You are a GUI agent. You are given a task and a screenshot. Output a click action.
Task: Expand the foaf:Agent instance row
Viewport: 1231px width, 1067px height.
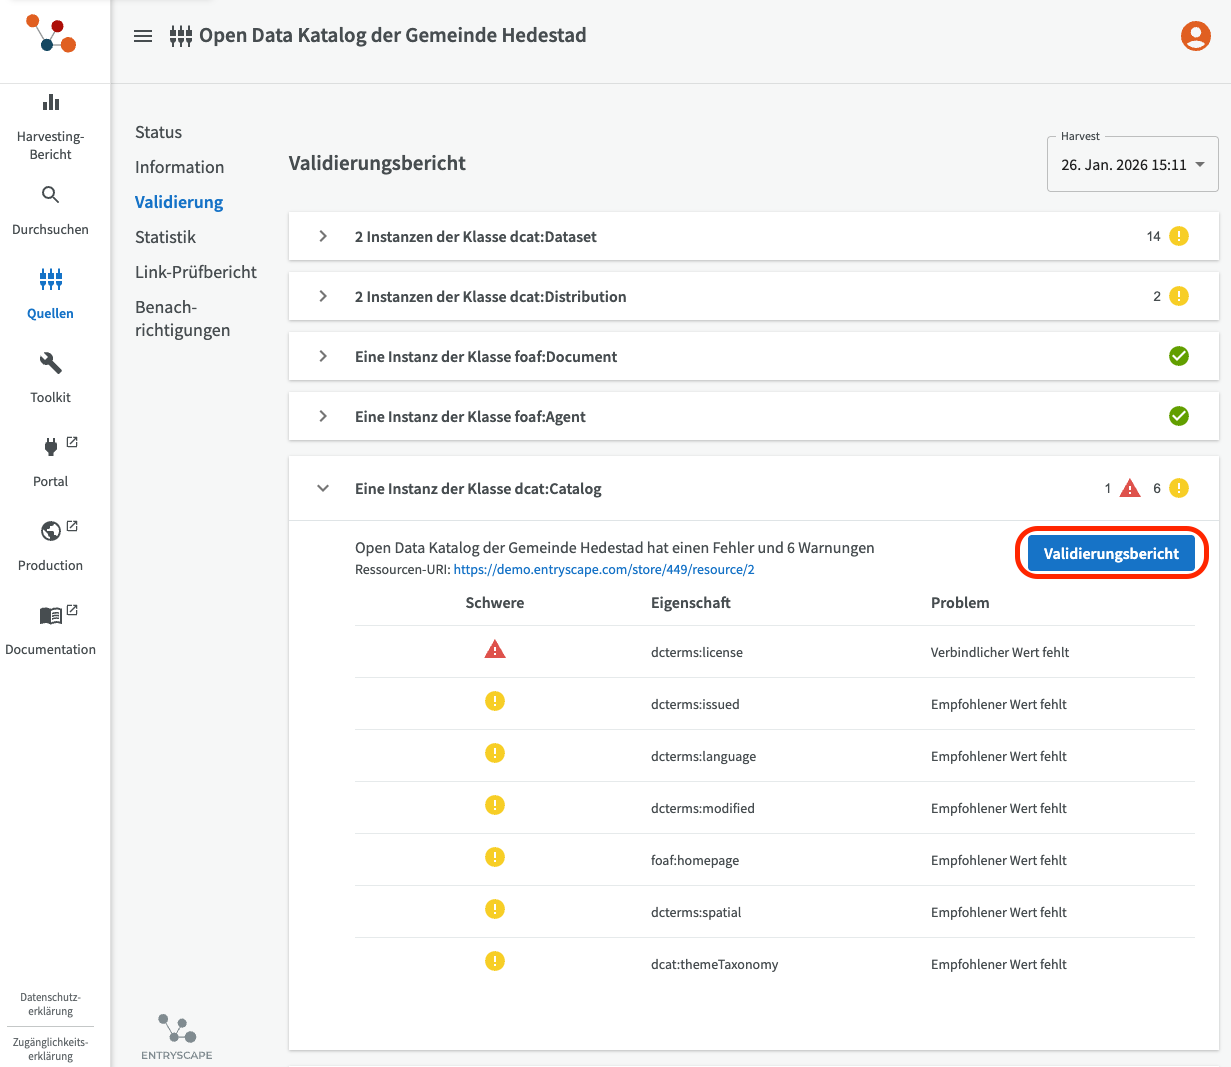(323, 417)
